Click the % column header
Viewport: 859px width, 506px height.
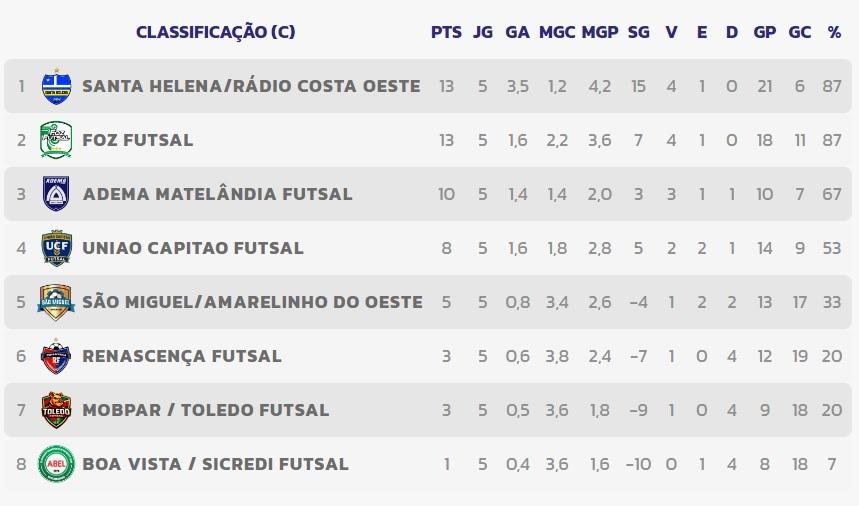[834, 32]
